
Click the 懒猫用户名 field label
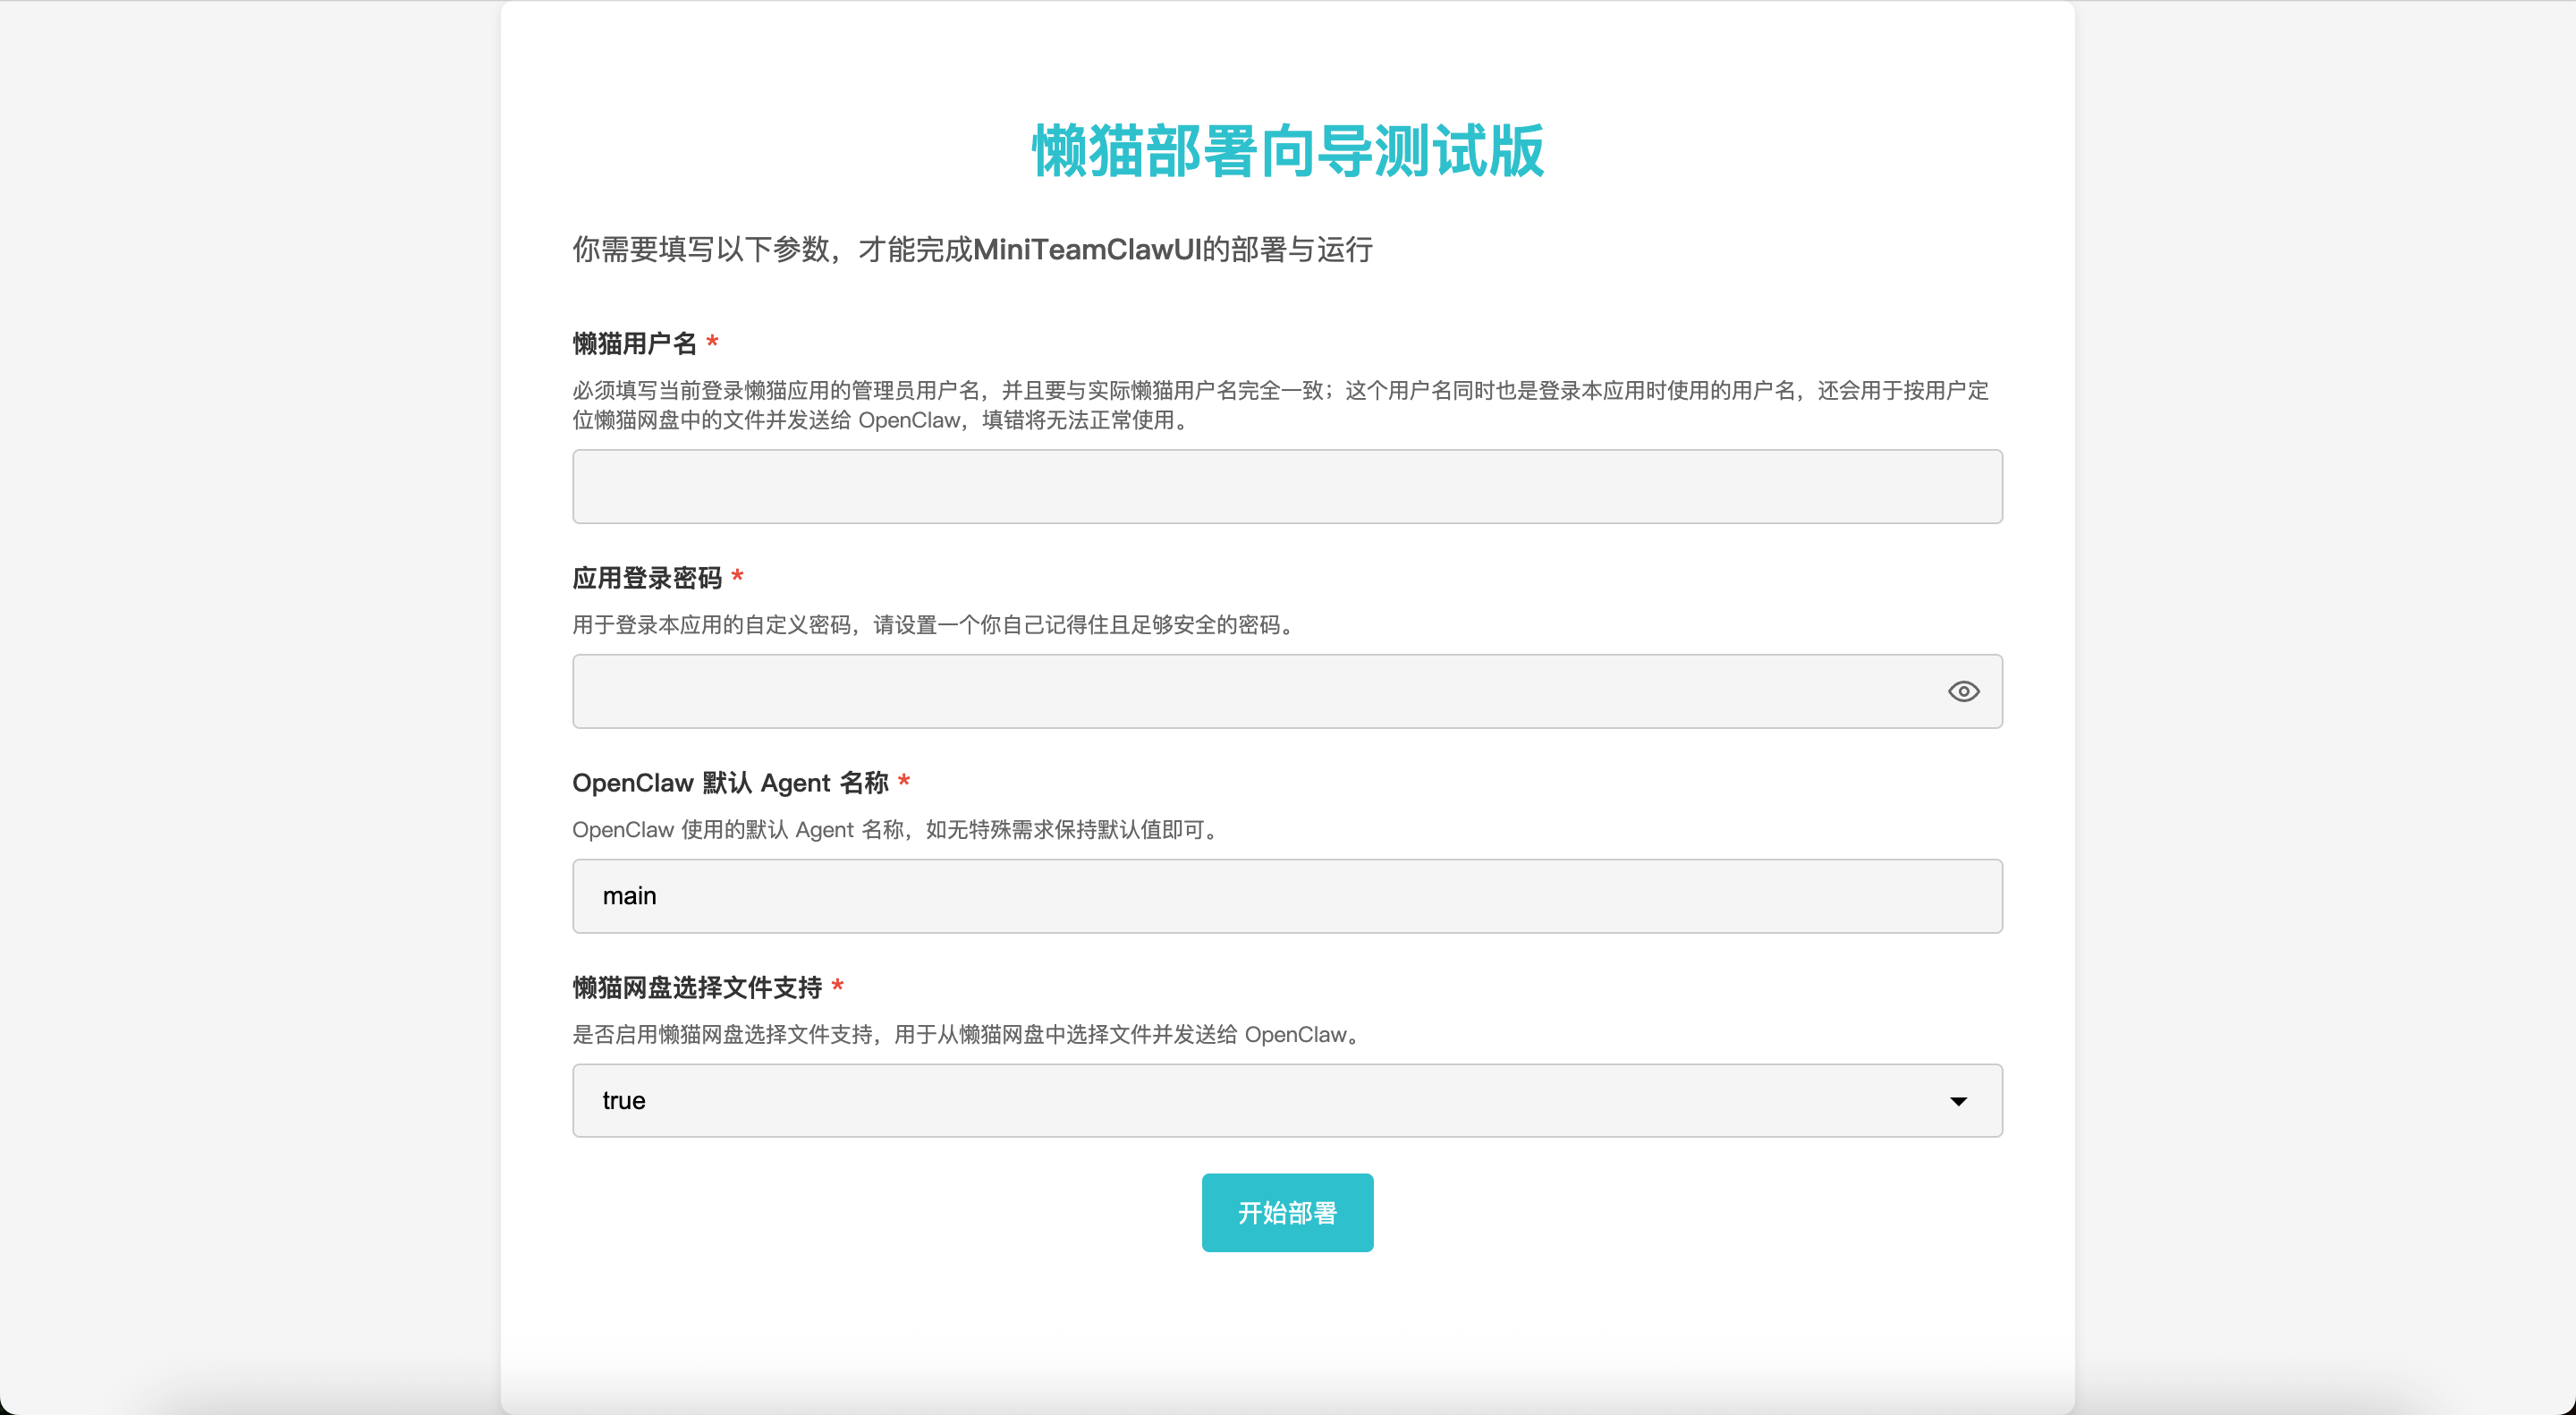[634, 343]
